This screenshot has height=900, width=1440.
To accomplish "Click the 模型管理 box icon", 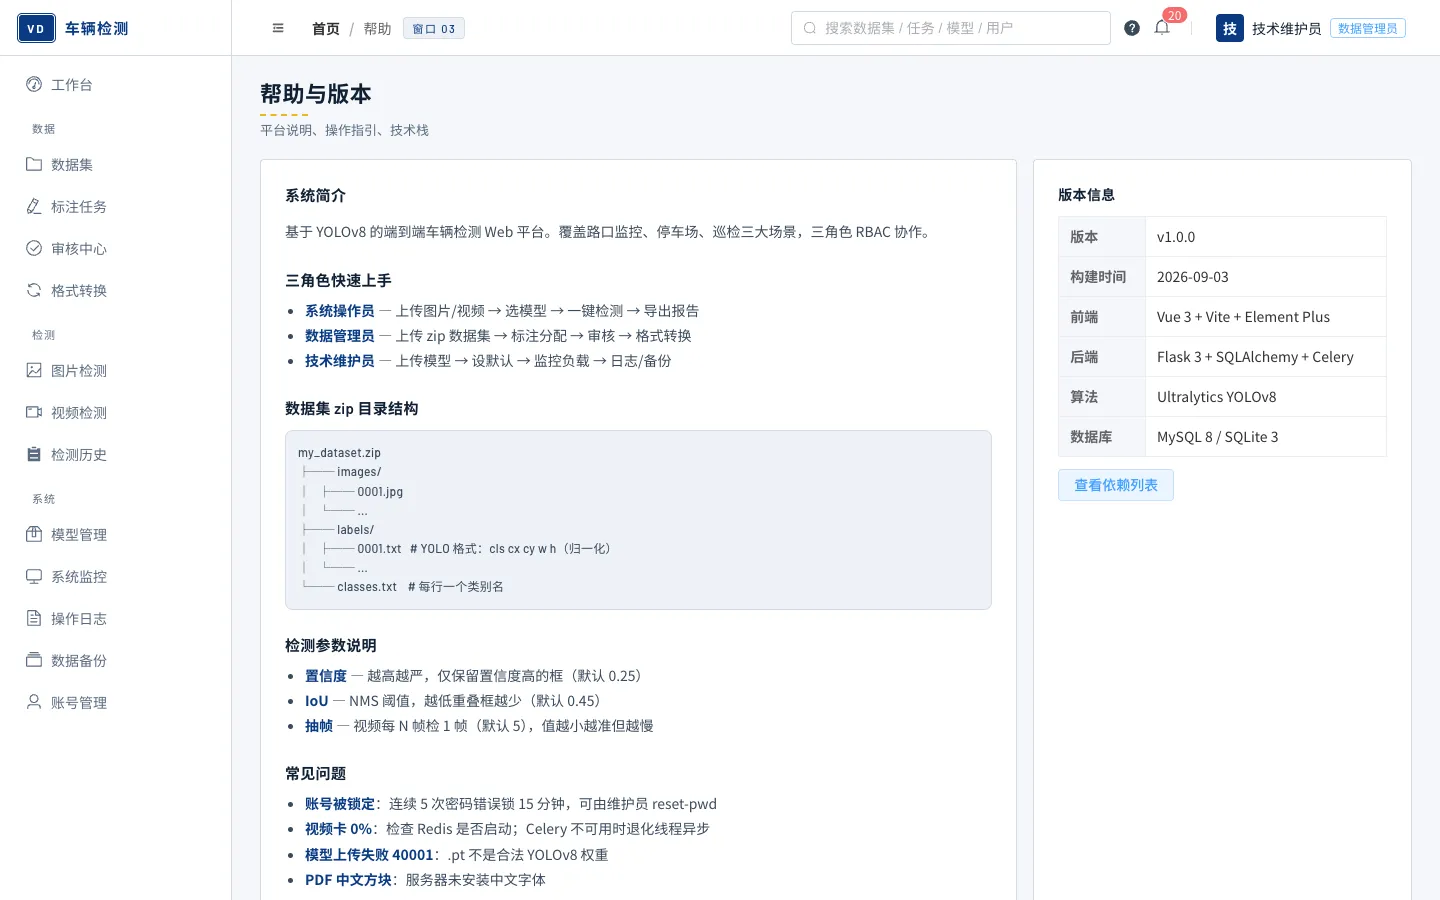I will coord(34,534).
